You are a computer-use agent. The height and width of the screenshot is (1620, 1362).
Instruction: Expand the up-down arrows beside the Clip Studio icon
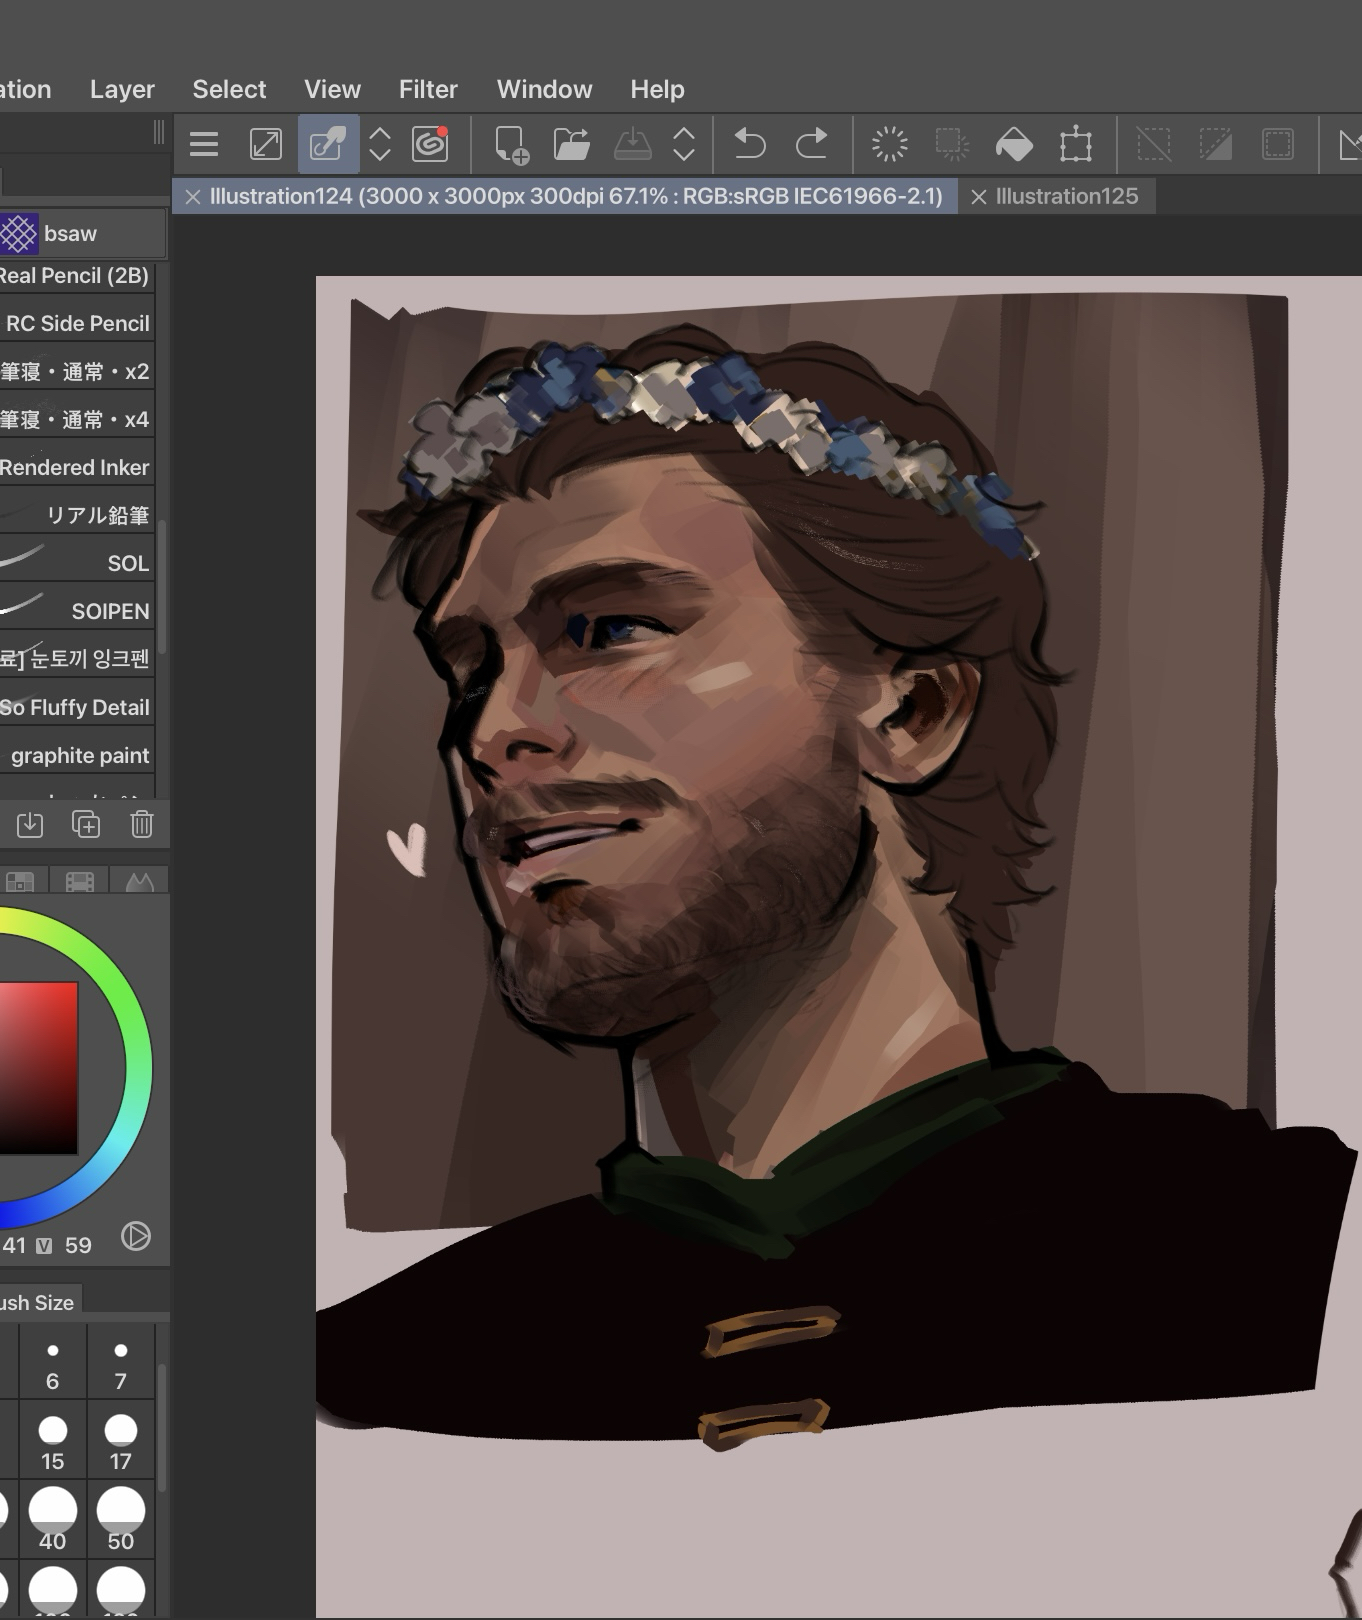tap(380, 145)
